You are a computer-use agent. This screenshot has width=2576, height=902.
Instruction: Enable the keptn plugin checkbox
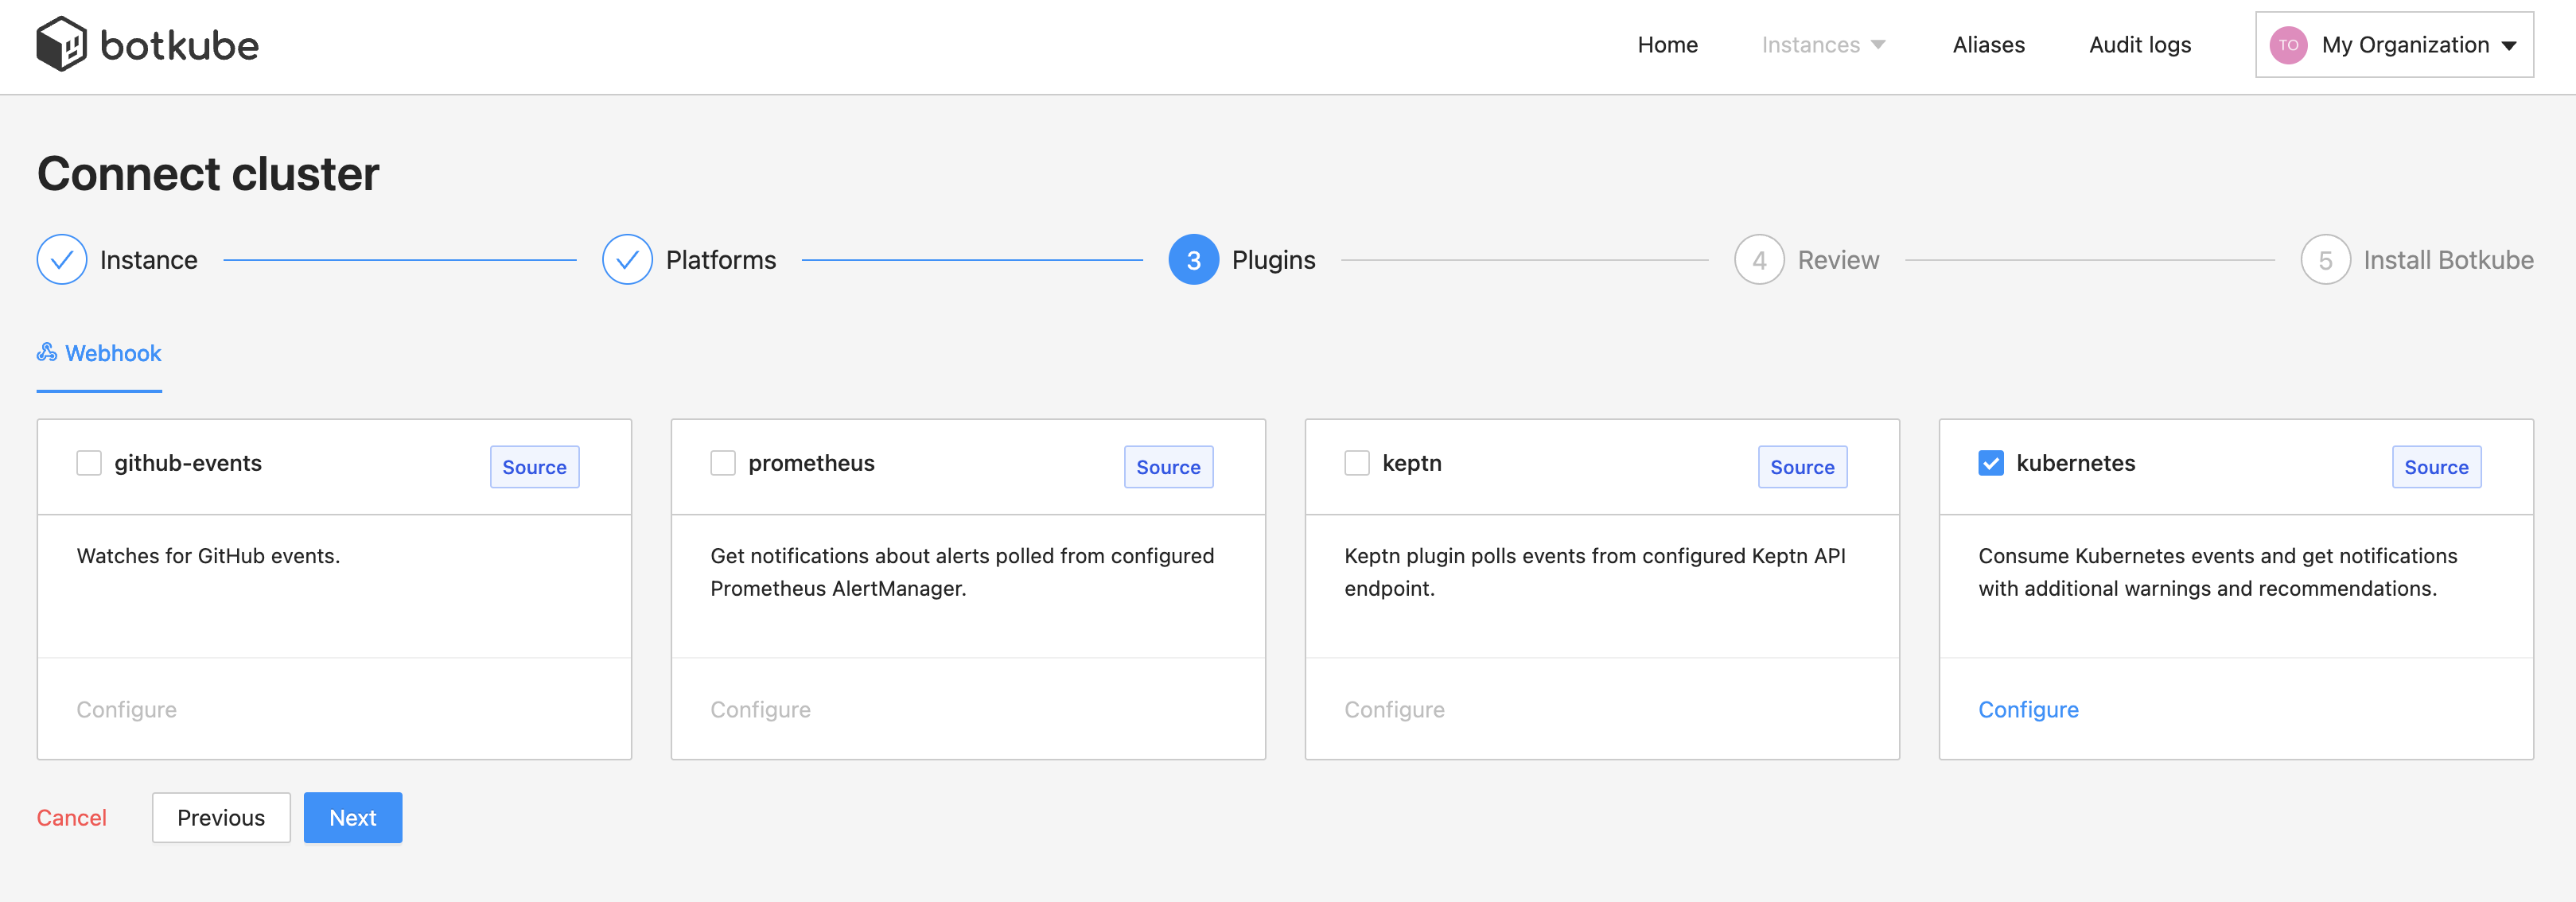[1357, 463]
